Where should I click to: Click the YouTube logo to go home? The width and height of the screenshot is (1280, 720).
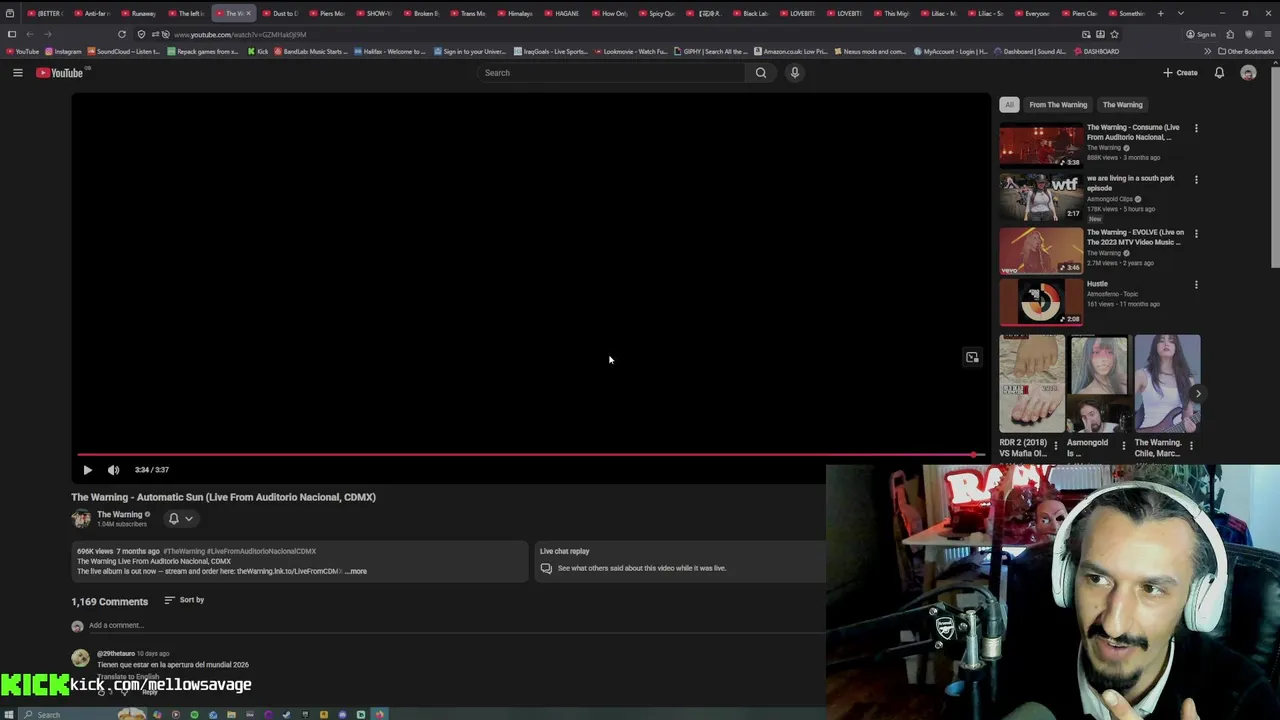(x=59, y=73)
